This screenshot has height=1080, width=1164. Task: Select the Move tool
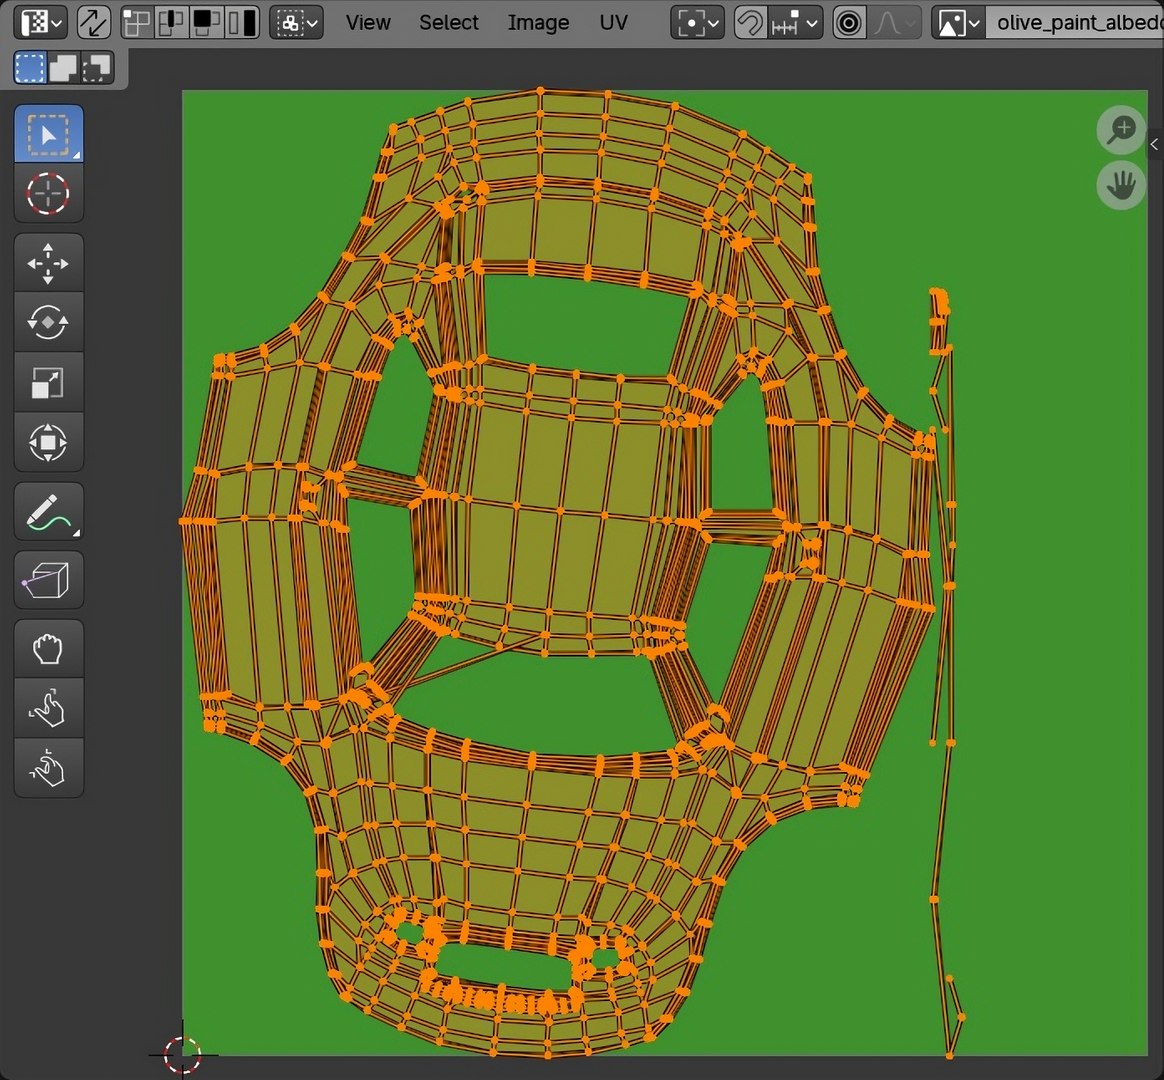point(48,264)
